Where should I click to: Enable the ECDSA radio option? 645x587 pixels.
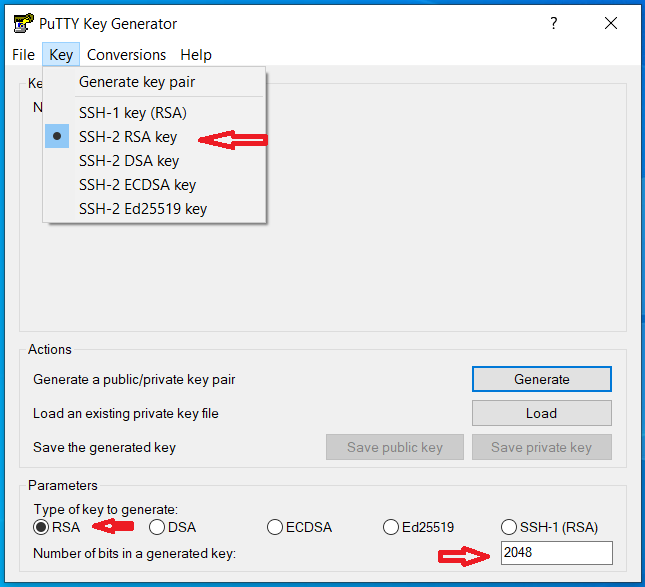275,527
